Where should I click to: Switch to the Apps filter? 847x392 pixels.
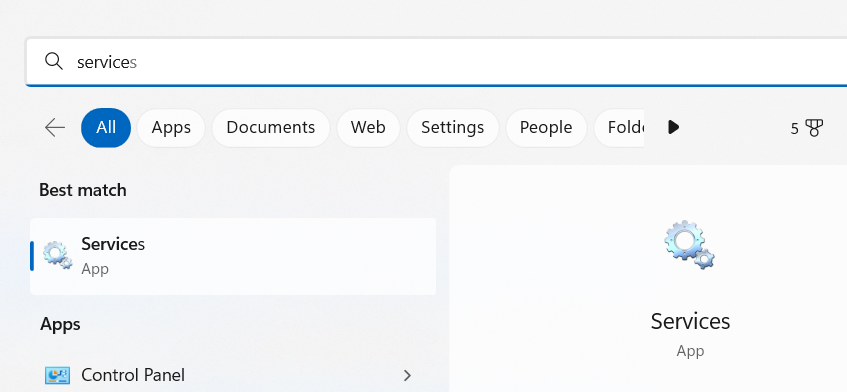click(x=171, y=127)
